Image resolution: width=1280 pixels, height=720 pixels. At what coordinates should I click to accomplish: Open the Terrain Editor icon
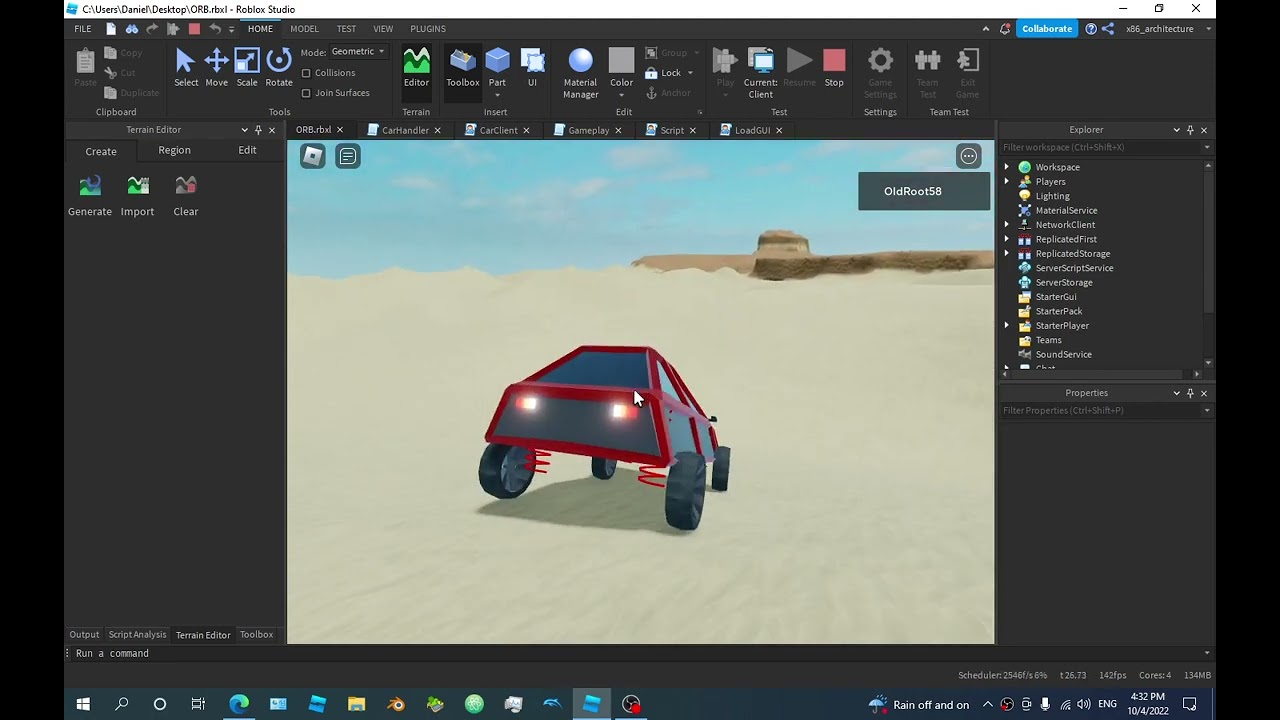click(416, 67)
